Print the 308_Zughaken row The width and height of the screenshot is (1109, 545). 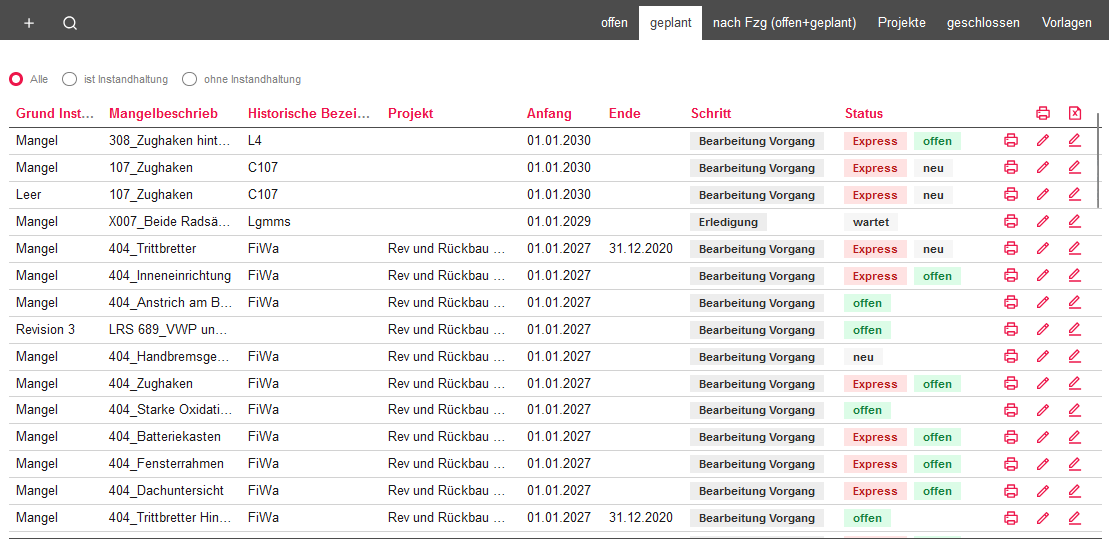[1011, 141]
